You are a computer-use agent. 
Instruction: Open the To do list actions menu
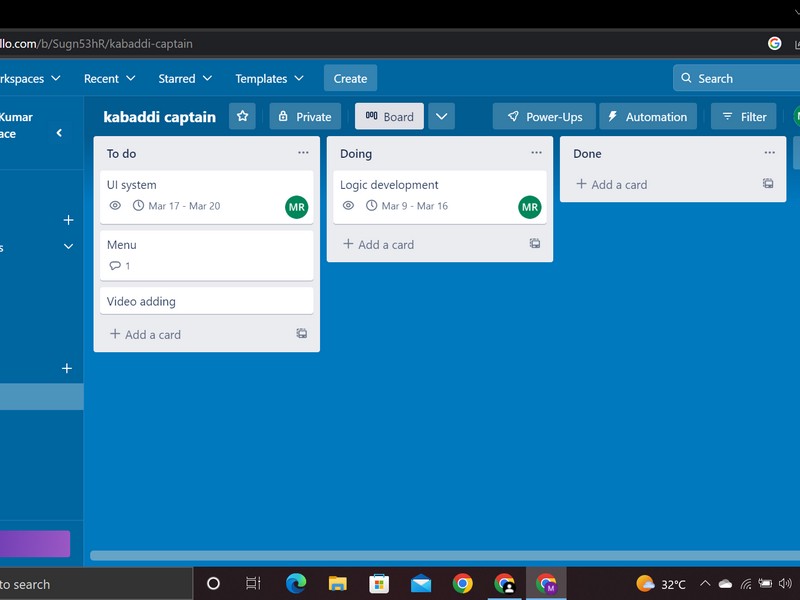pos(303,153)
